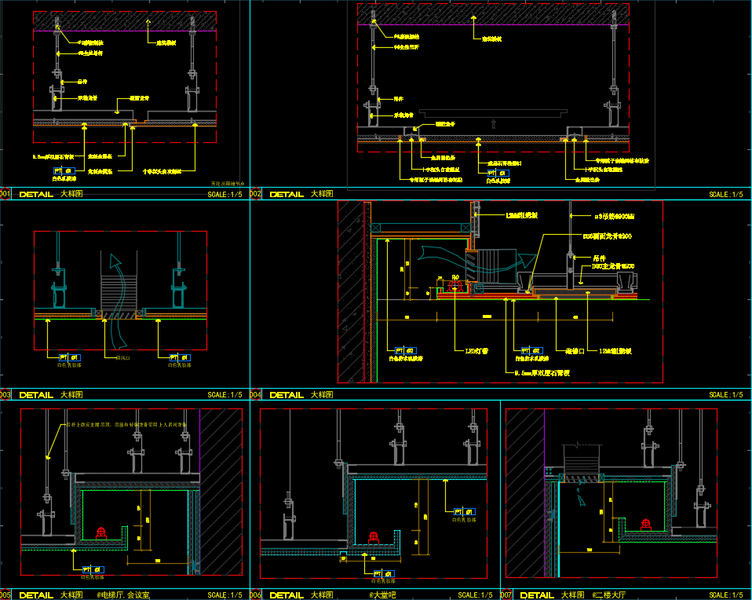This screenshot has width=752, height=600.
Task: Select the @二楼大厅 location label
Action: (609, 595)
